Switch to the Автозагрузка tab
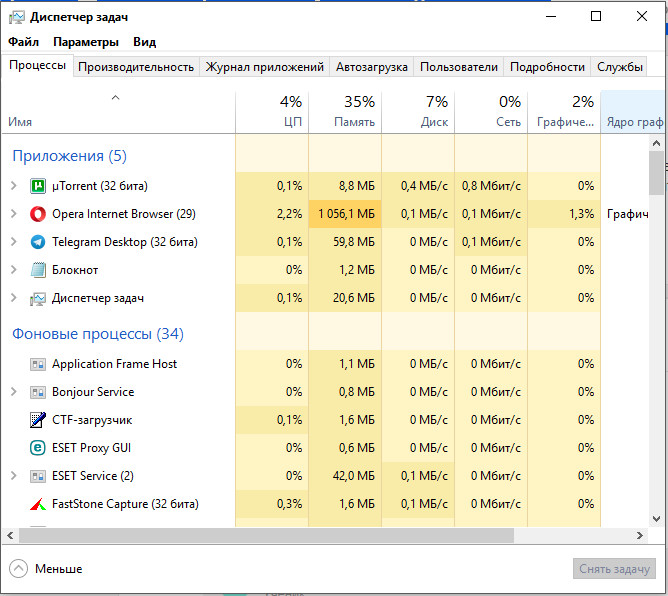 (x=371, y=67)
